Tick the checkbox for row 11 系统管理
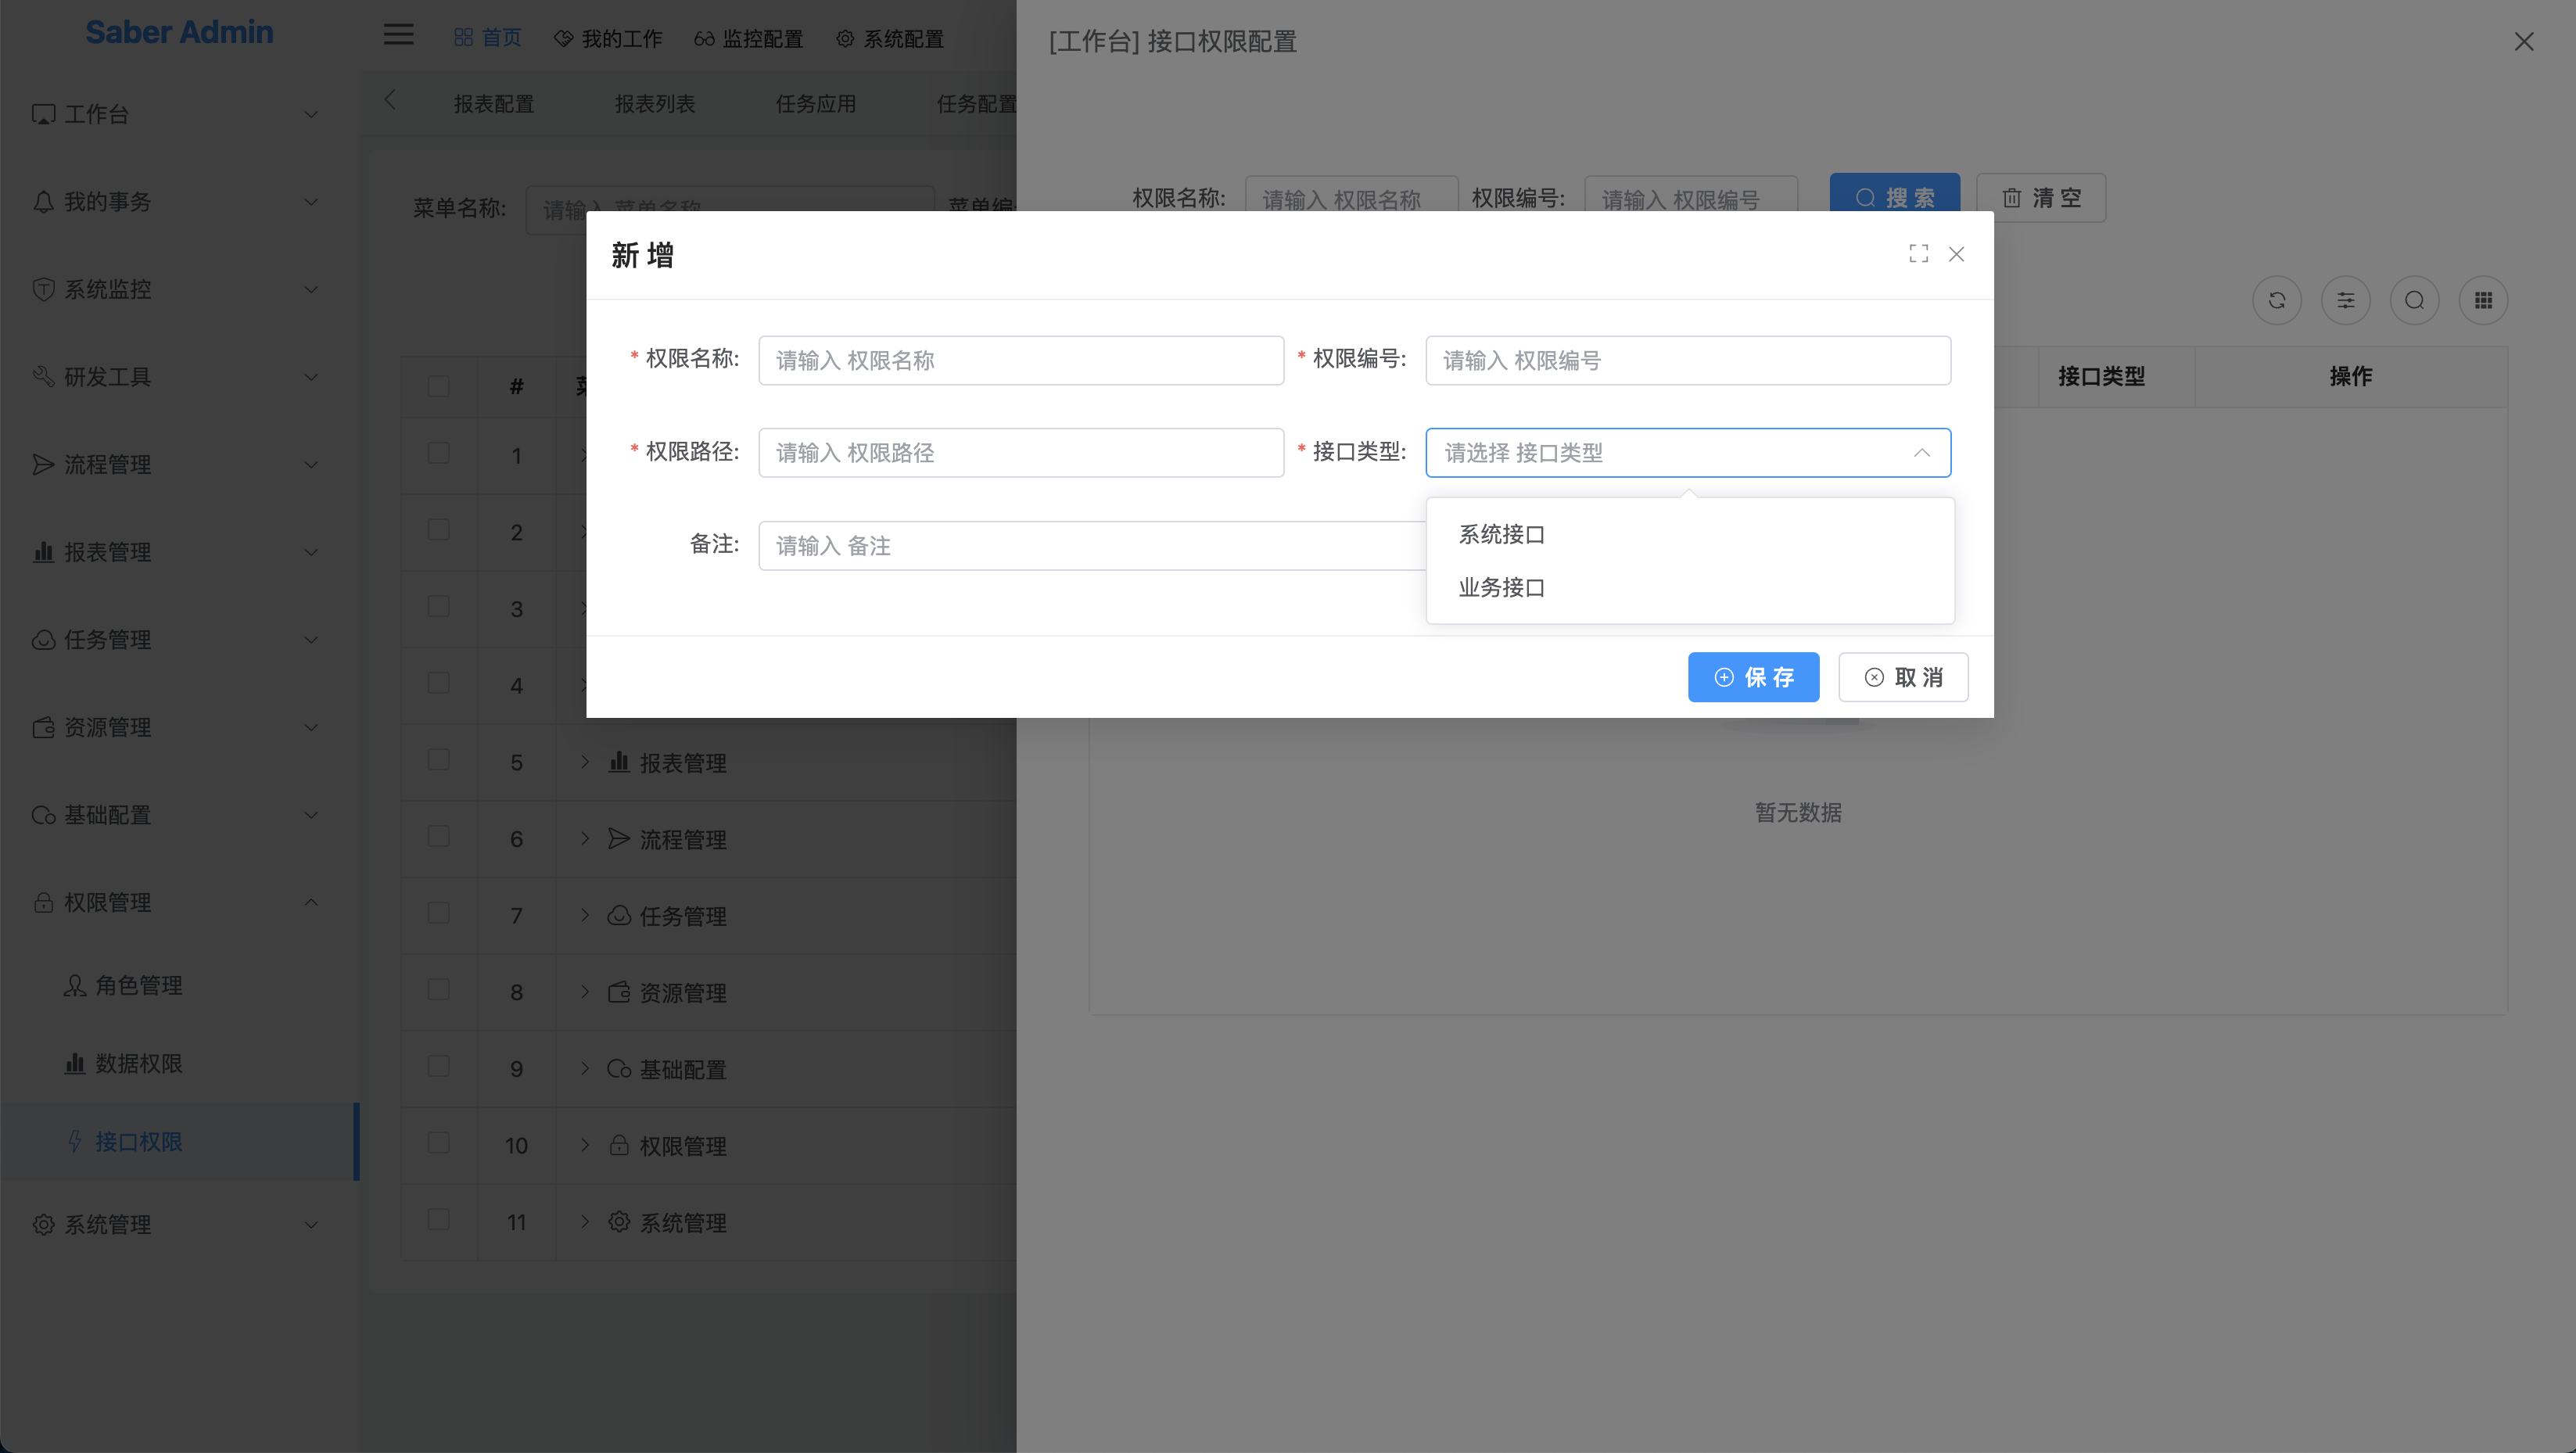The width and height of the screenshot is (2576, 1453). 438,1220
